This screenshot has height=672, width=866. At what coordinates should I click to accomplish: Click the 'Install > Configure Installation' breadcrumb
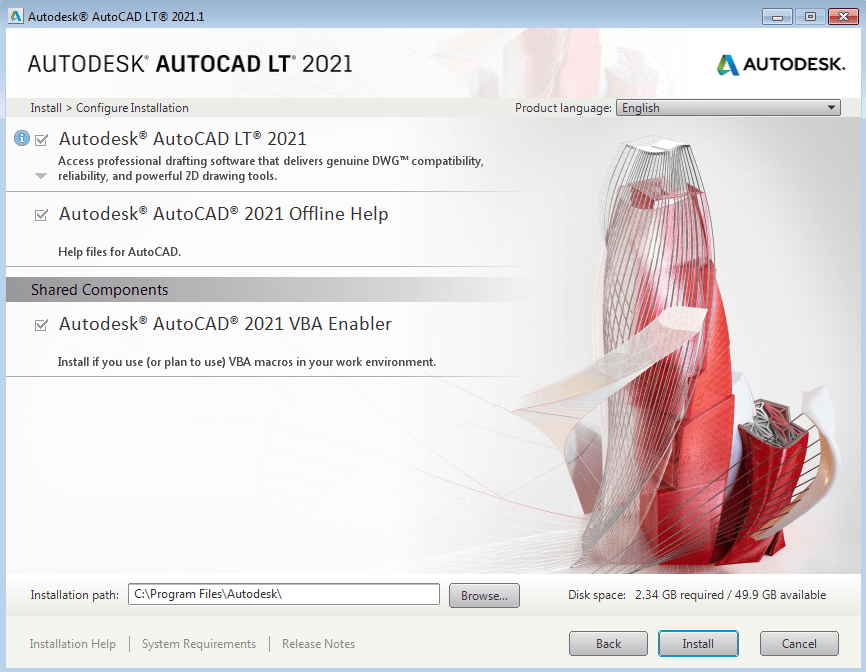pos(109,108)
